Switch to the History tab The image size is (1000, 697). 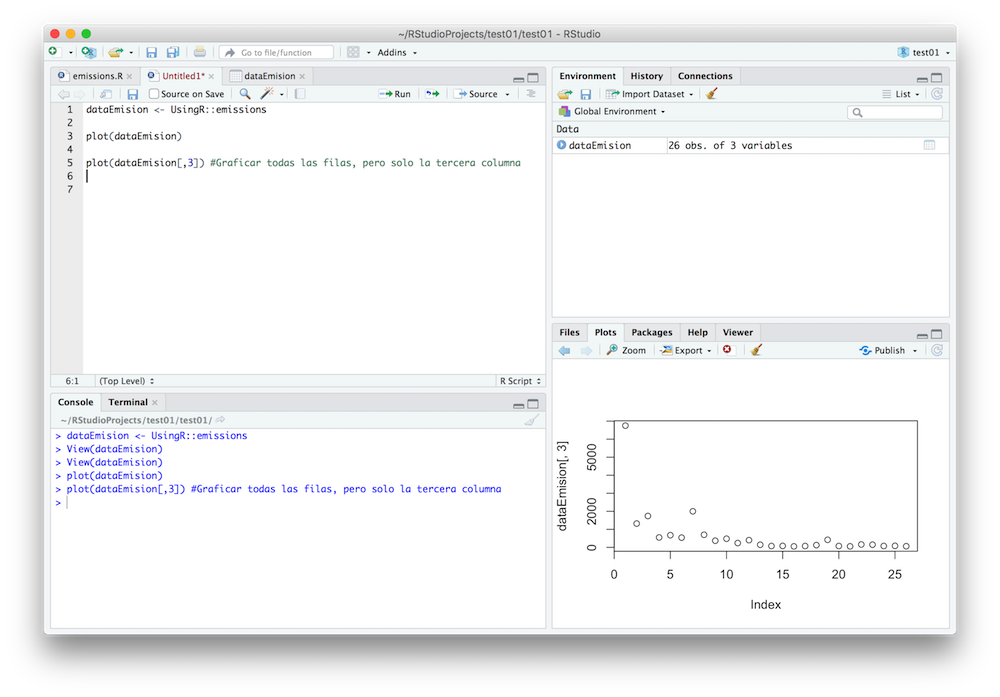646,76
